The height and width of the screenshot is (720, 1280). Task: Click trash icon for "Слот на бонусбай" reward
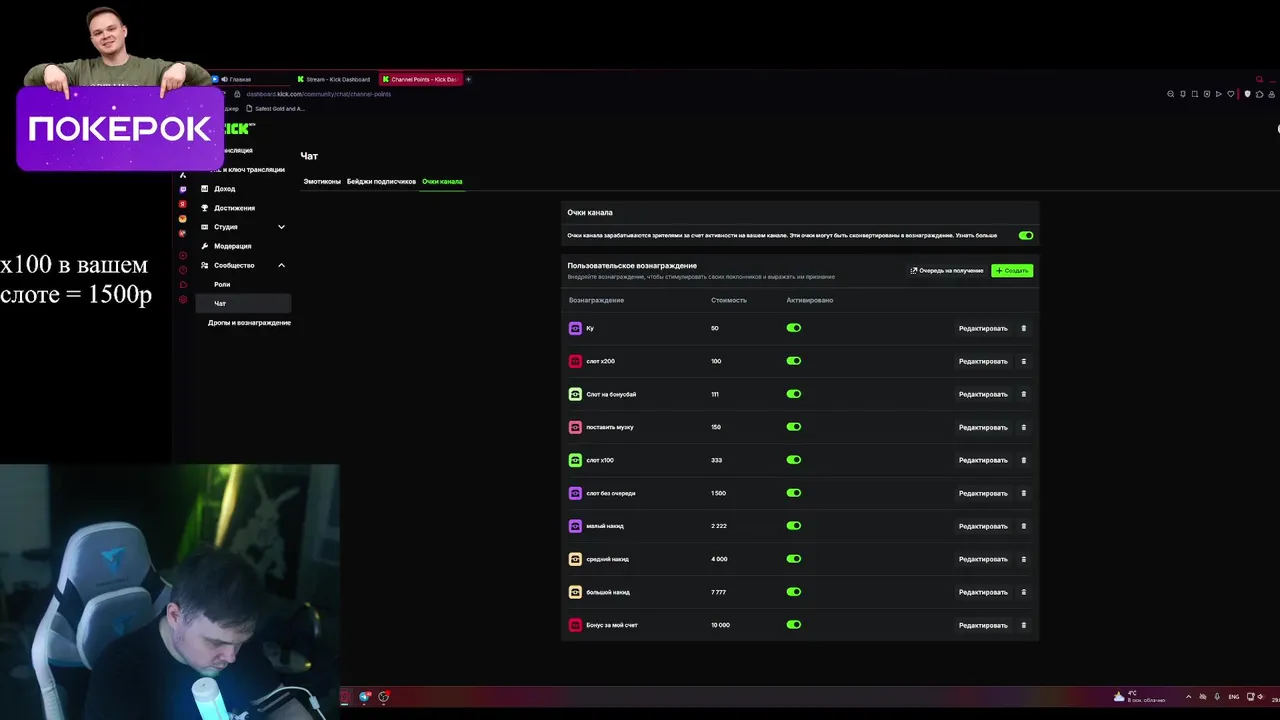click(x=1023, y=394)
